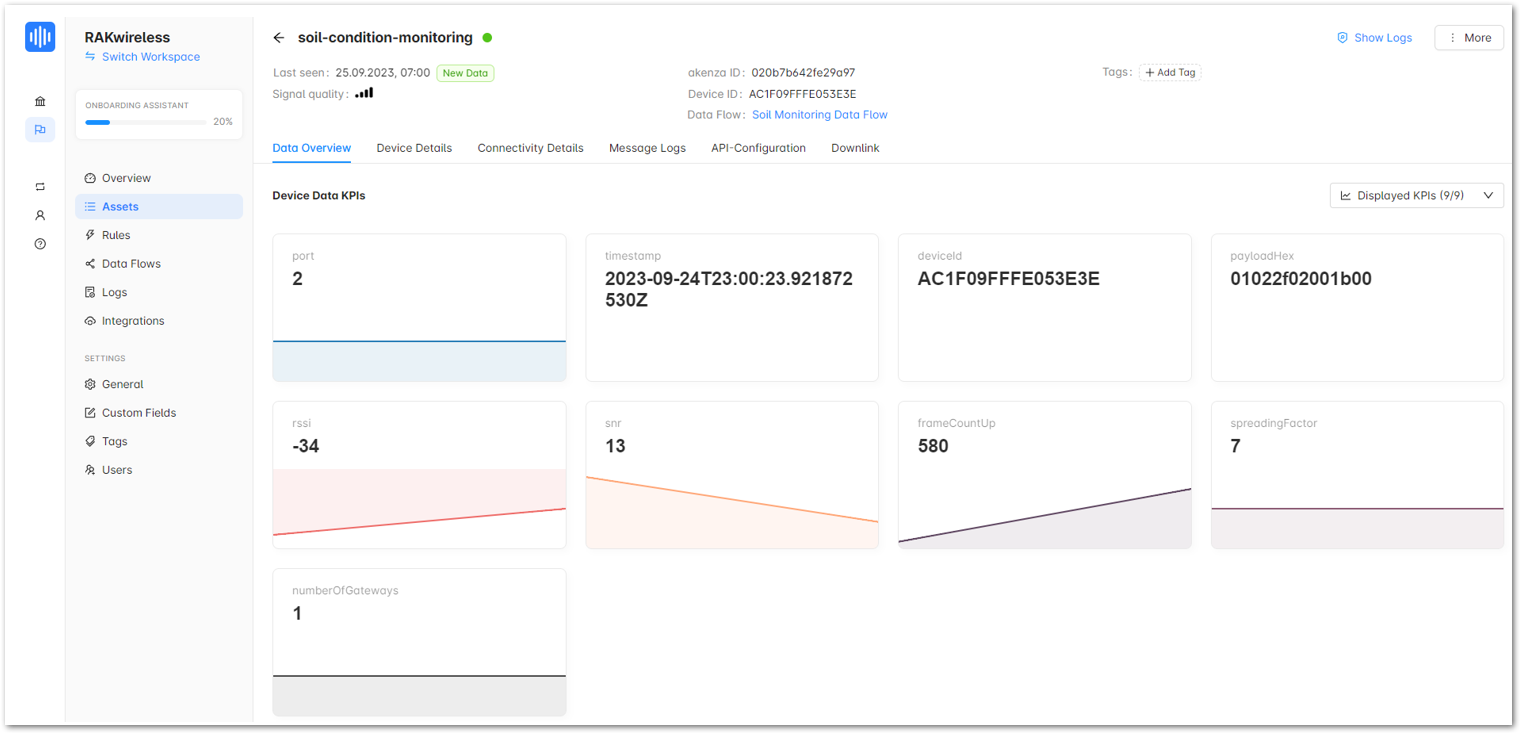Click the frameCountUp purple trend chart
Image resolution: width=1521 pixels, height=734 pixels.
[1044, 517]
